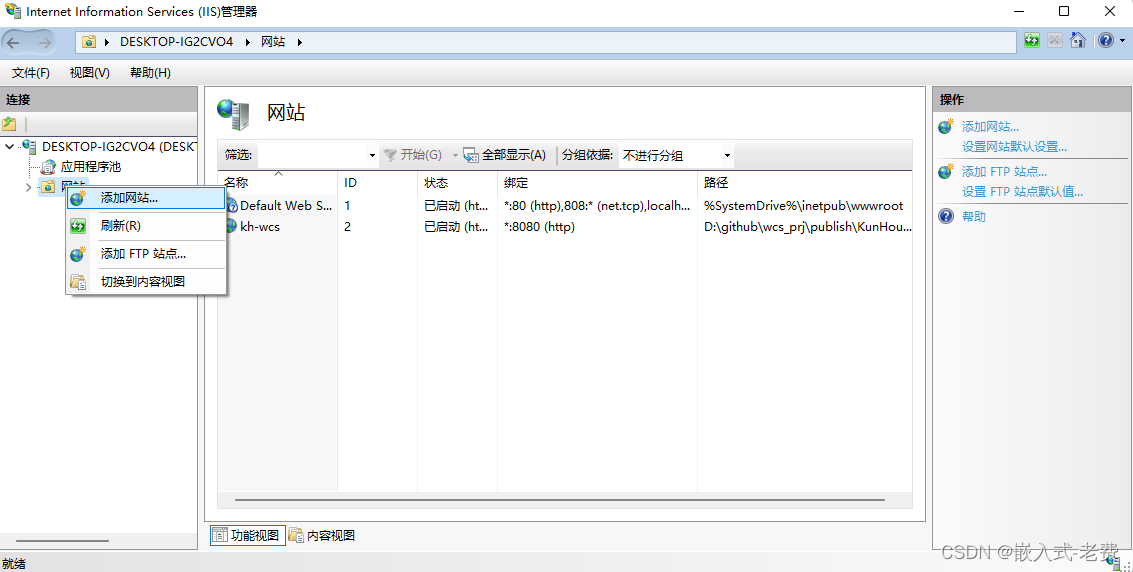Click the blue help icon in actions pane
Image resolution: width=1133 pixels, height=572 pixels.
tap(947, 216)
